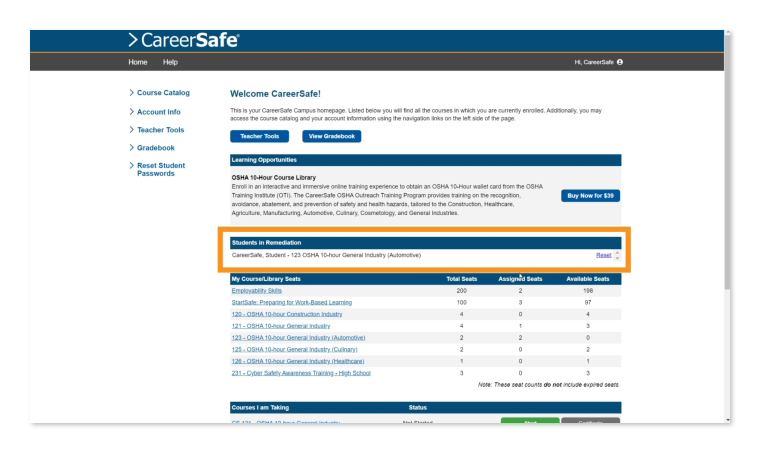This screenshot has width=760, height=453.
Task: Click the CareerSafe logo in the header
Action: pos(184,40)
